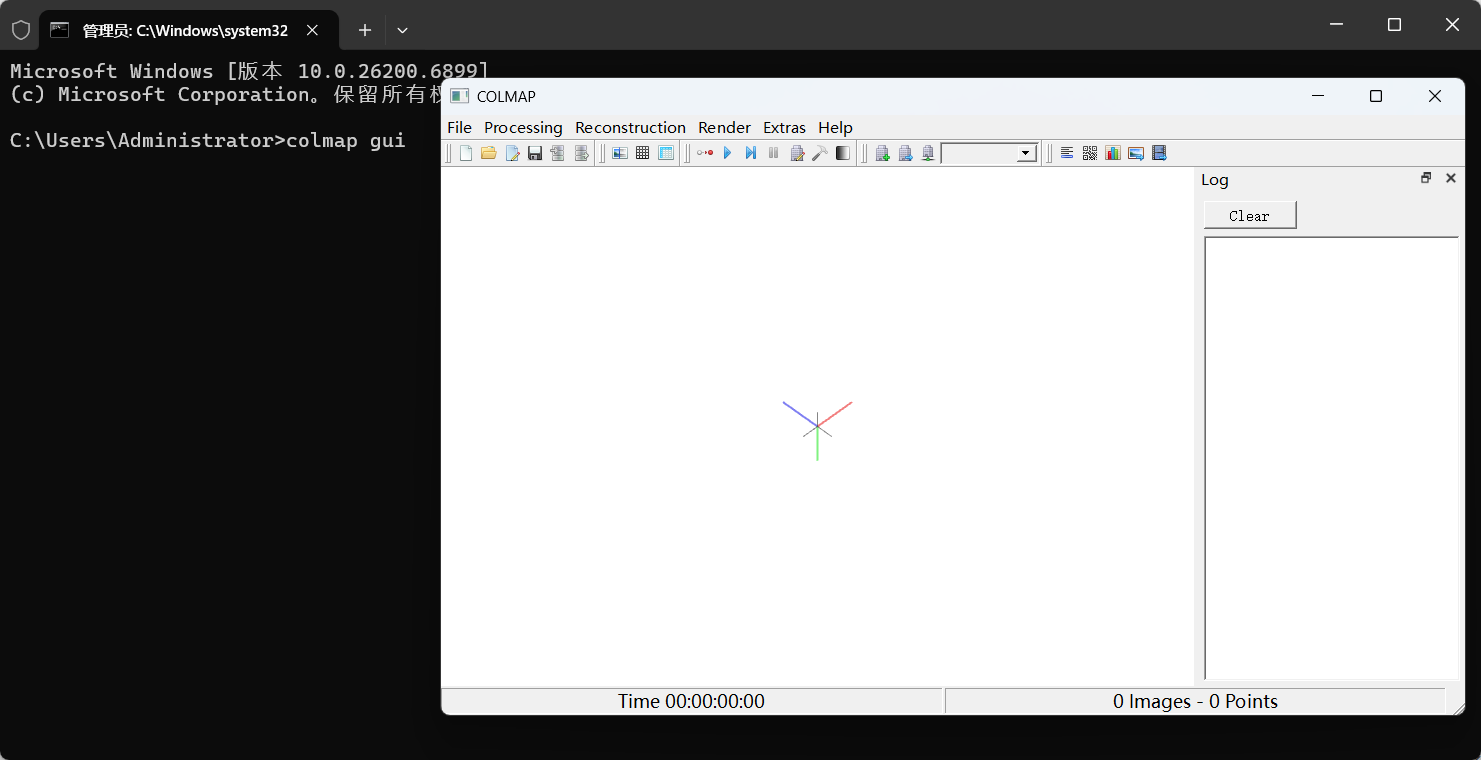This screenshot has width=1481, height=760.
Task: Expand the model selection combo box
Action: (x=1026, y=152)
